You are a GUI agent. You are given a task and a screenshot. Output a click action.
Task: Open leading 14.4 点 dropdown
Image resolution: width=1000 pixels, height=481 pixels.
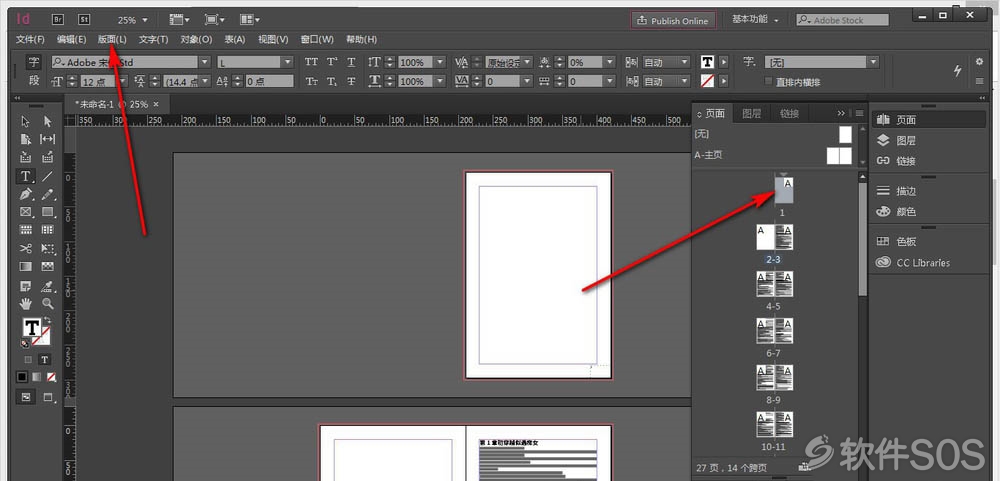click(204, 82)
